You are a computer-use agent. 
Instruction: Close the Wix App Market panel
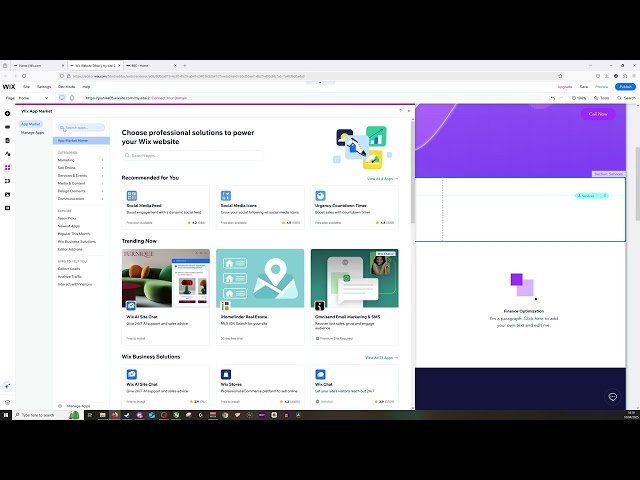(409, 111)
